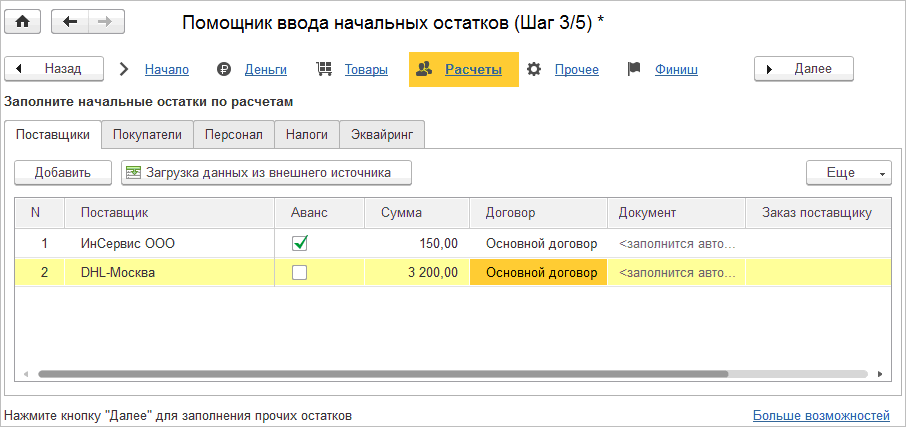The height and width of the screenshot is (427, 906).
Task: Click the shopping cart icon for Товары
Action: [x=323, y=69]
